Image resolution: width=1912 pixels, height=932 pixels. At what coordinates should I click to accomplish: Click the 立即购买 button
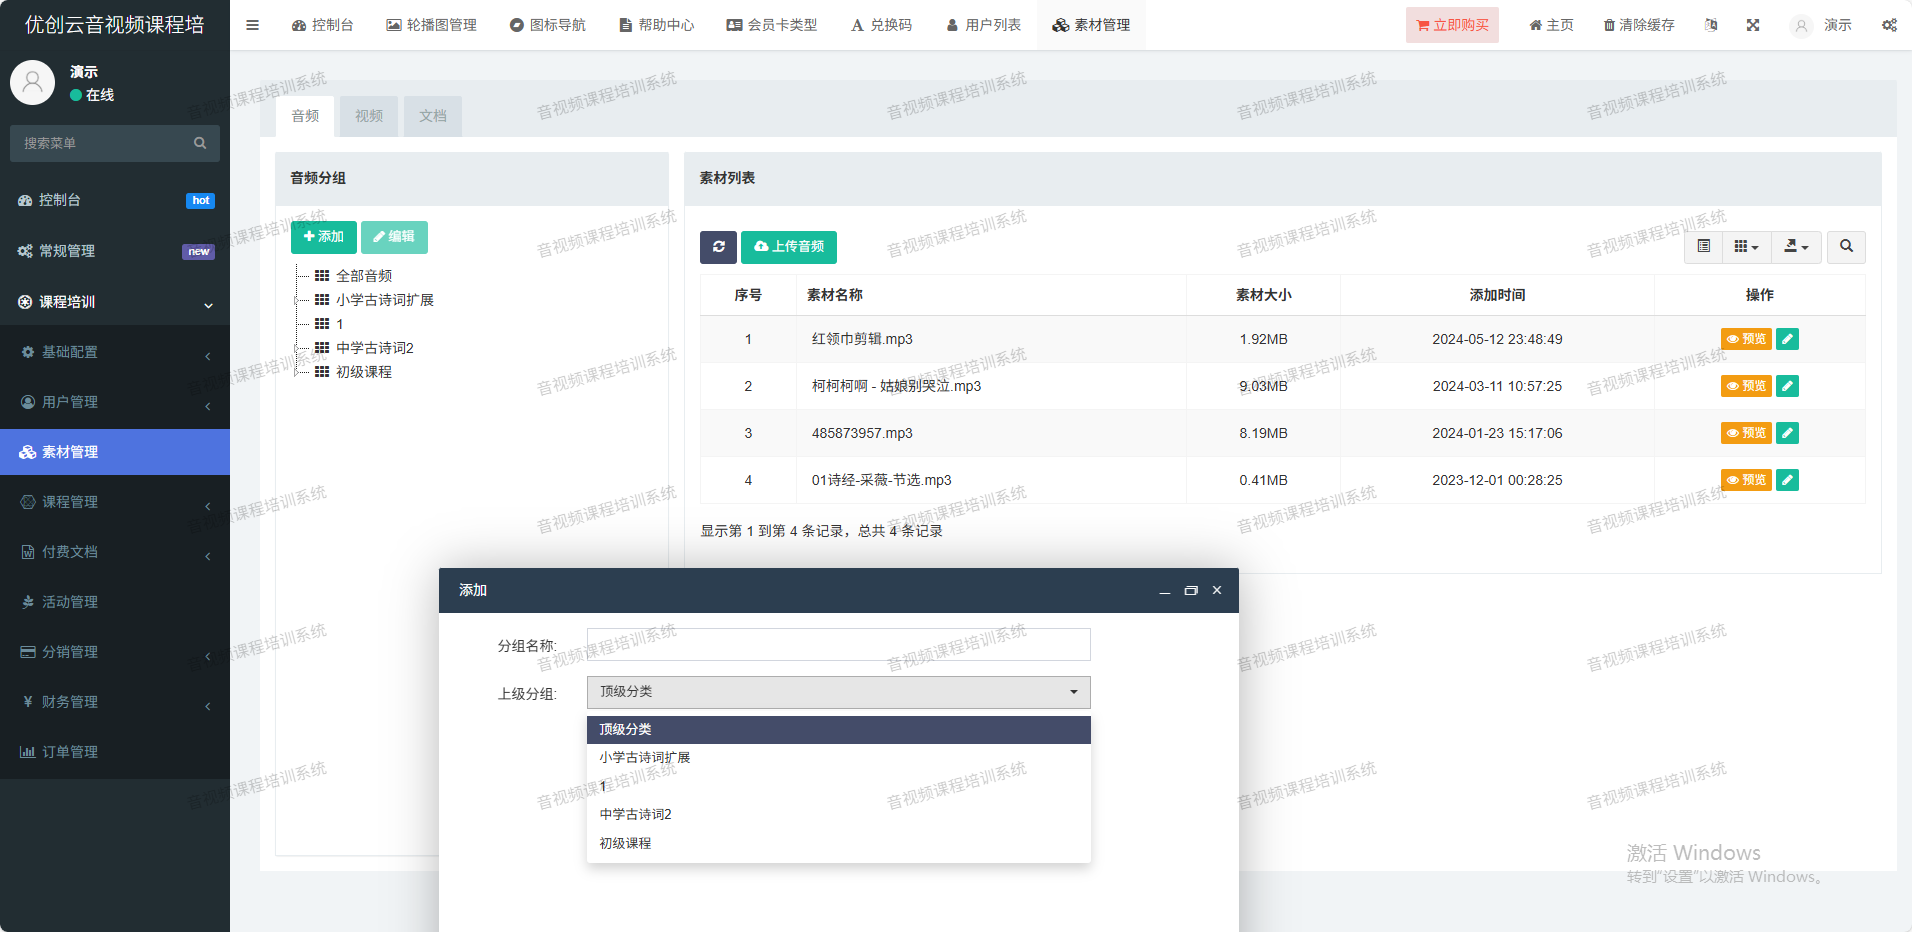[x=1452, y=25]
